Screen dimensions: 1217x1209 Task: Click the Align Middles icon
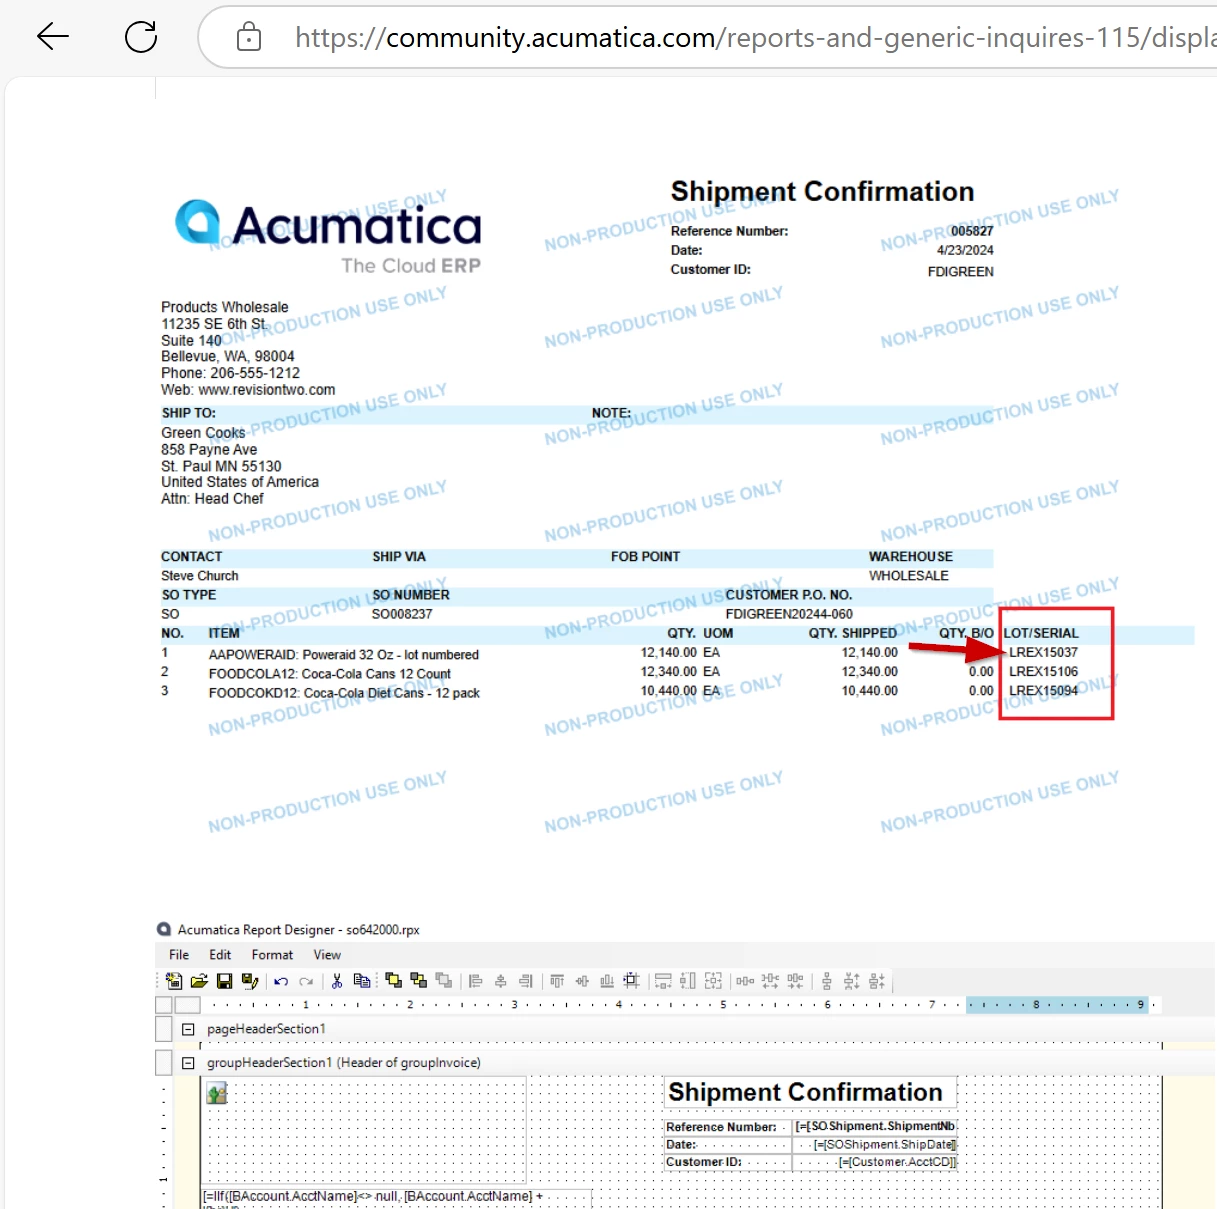point(582,981)
